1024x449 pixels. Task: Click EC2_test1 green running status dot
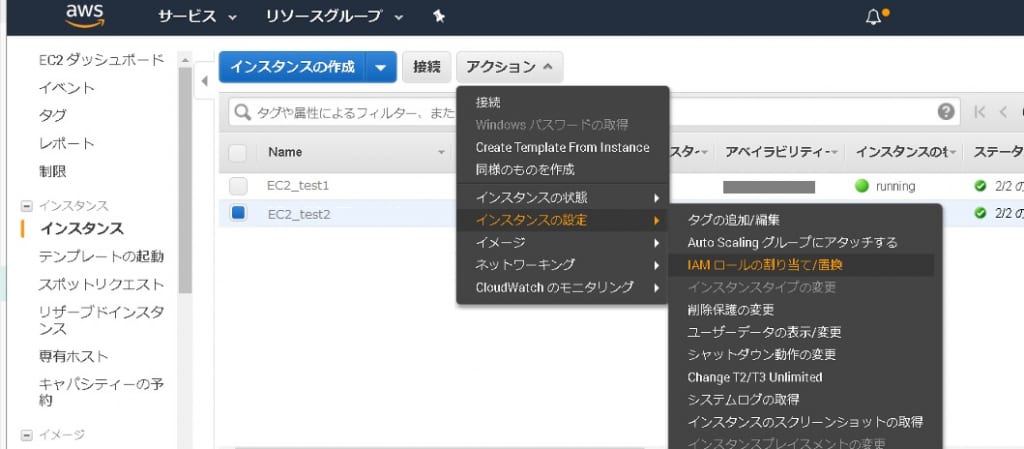[862, 186]
